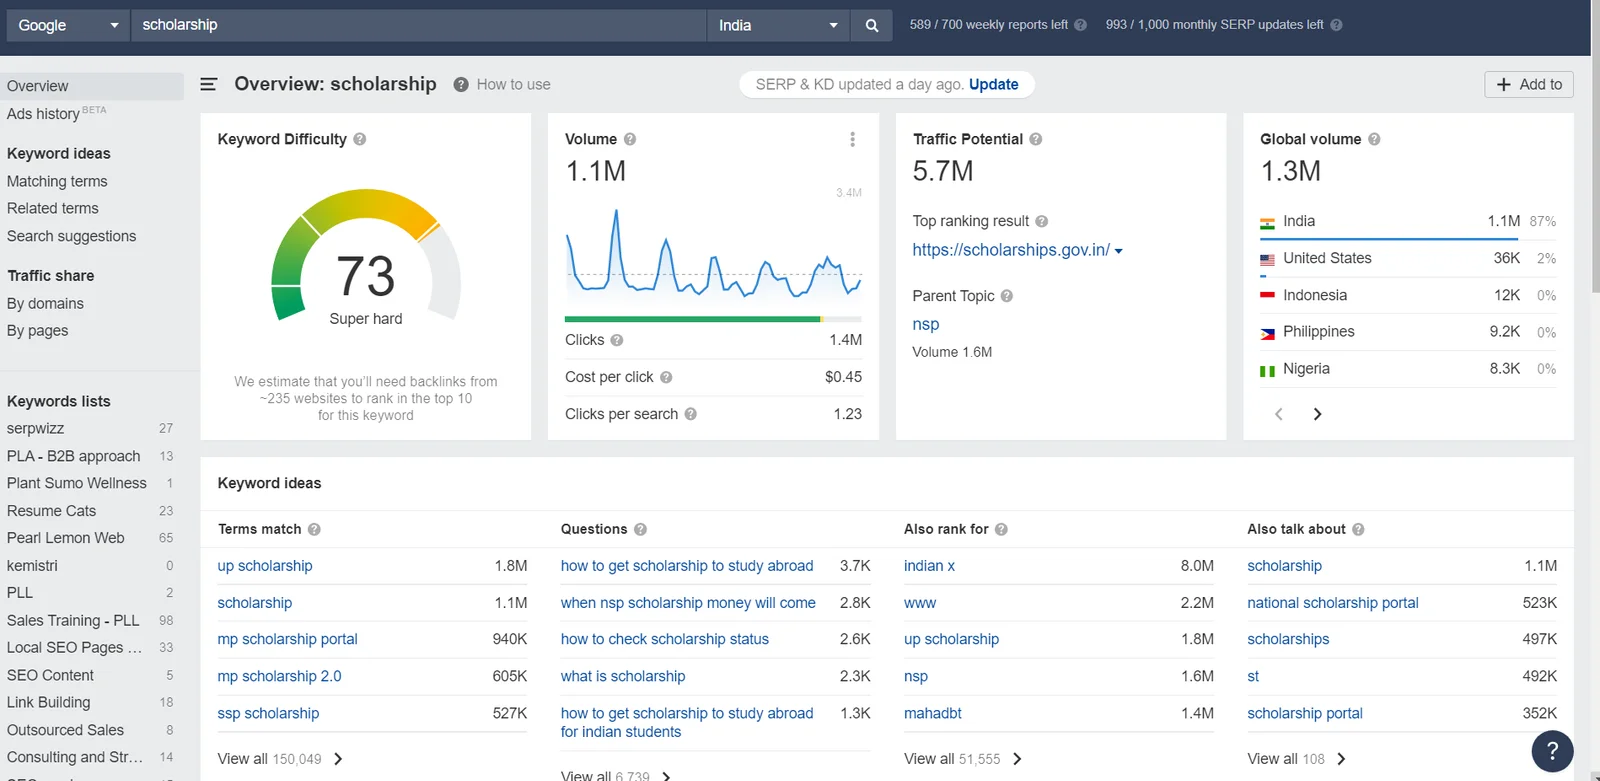Click Global volume help icon
The height and width of the screenshot is (781, 1600).
[1374, 139]
